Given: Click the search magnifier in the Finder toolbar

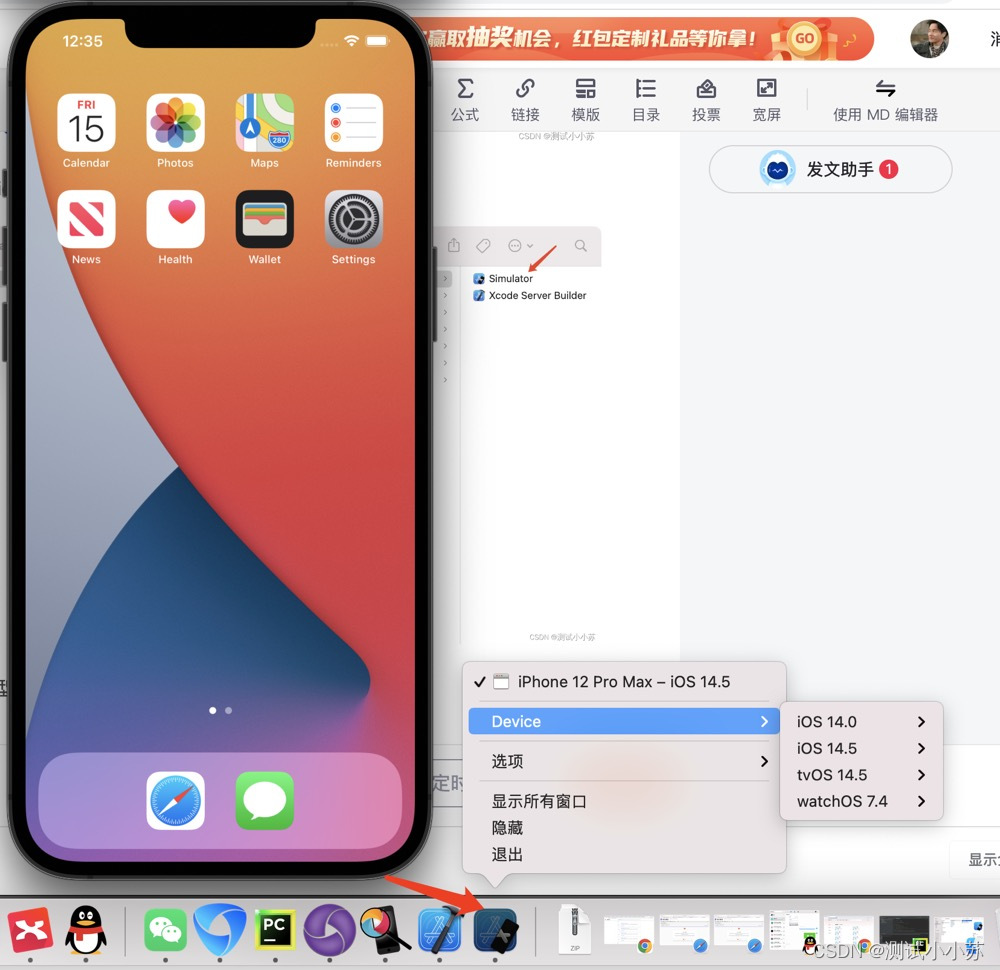Looking at the screenshot, I should coord(580,246).
